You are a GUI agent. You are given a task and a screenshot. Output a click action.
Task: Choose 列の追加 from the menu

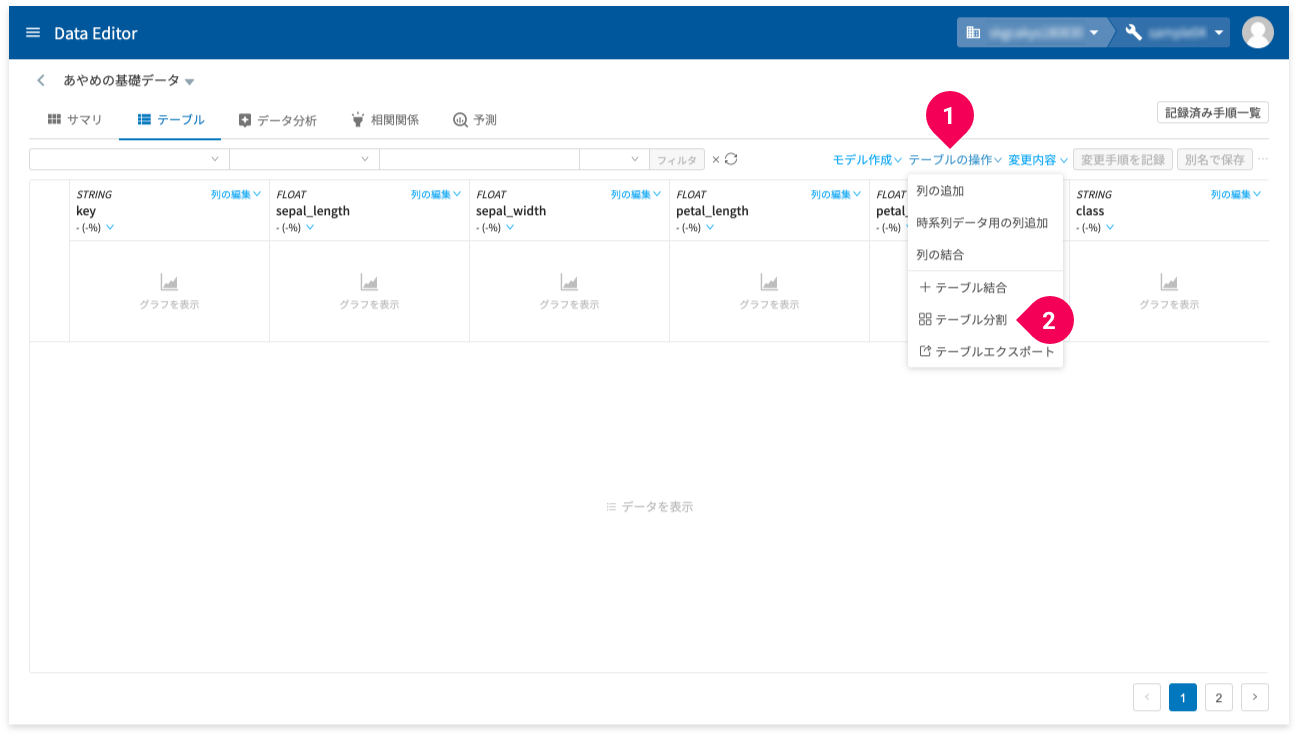point(985,191)
